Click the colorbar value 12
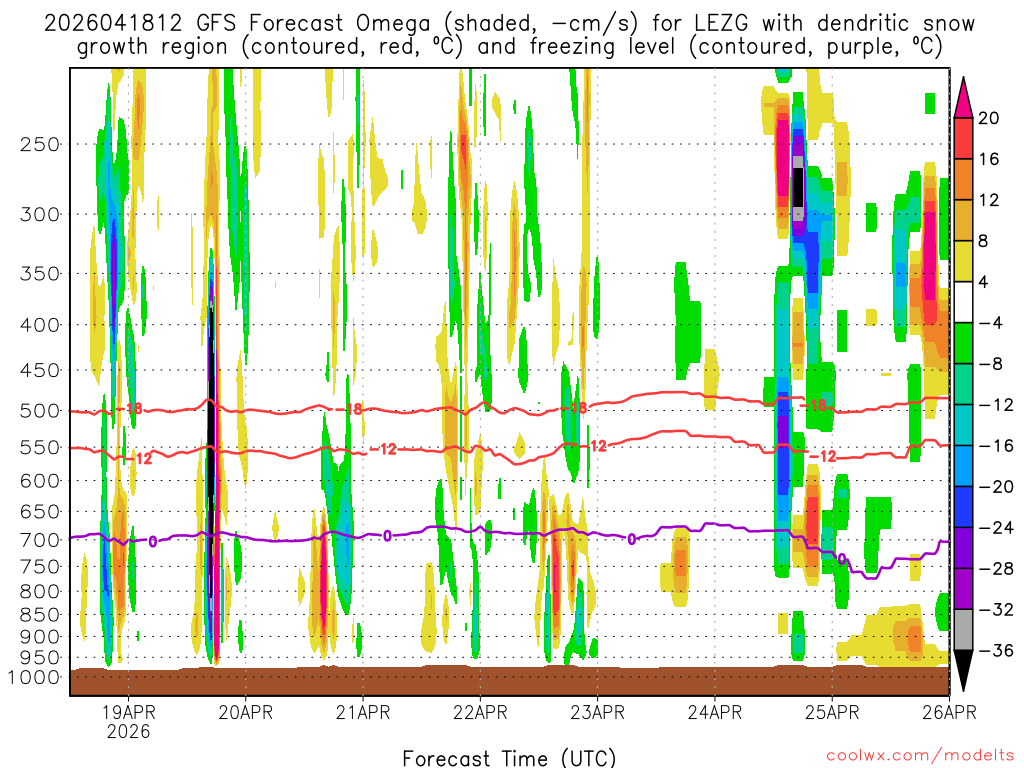Image resolution: width=1024 pixels, height=768 pixels. (989, 200)
